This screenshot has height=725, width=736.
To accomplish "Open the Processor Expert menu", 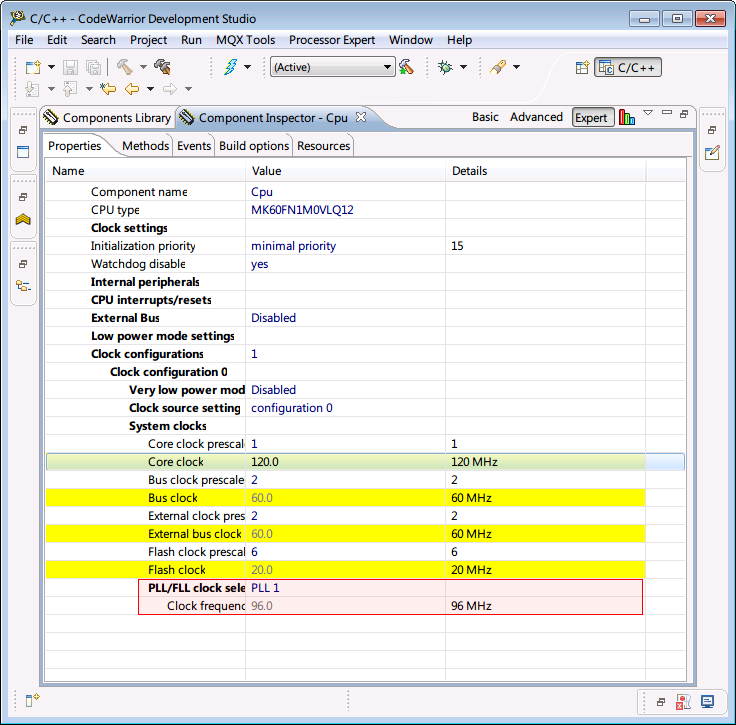I will (332, 40).
